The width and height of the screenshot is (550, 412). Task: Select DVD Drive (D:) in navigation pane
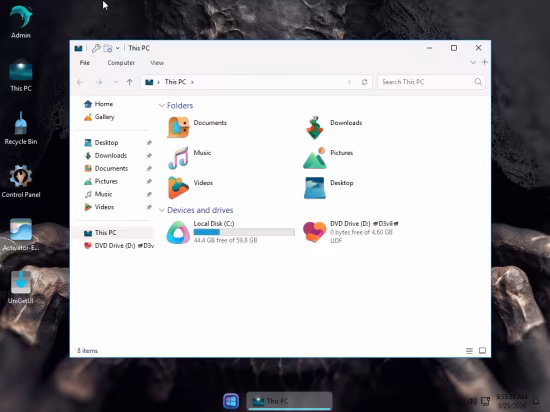point(119,245)
